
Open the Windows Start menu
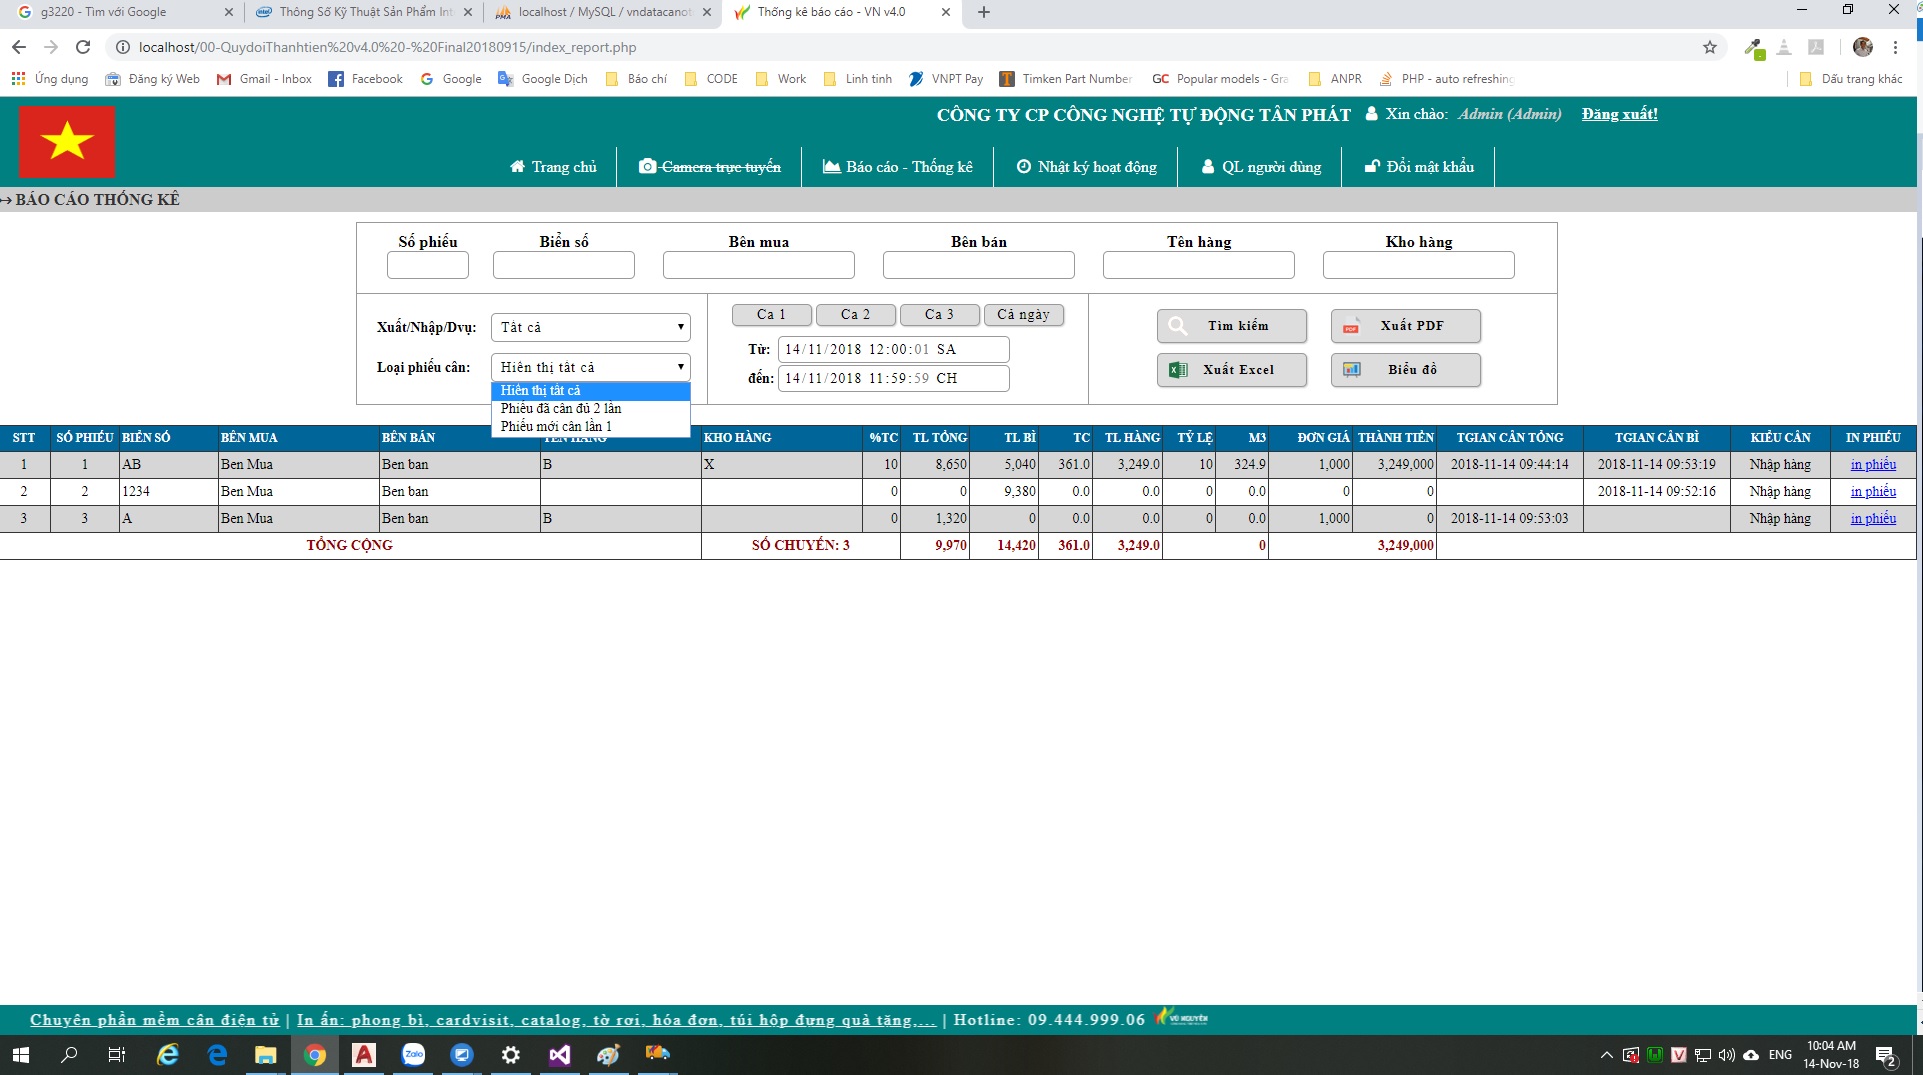click(21, 1055)
